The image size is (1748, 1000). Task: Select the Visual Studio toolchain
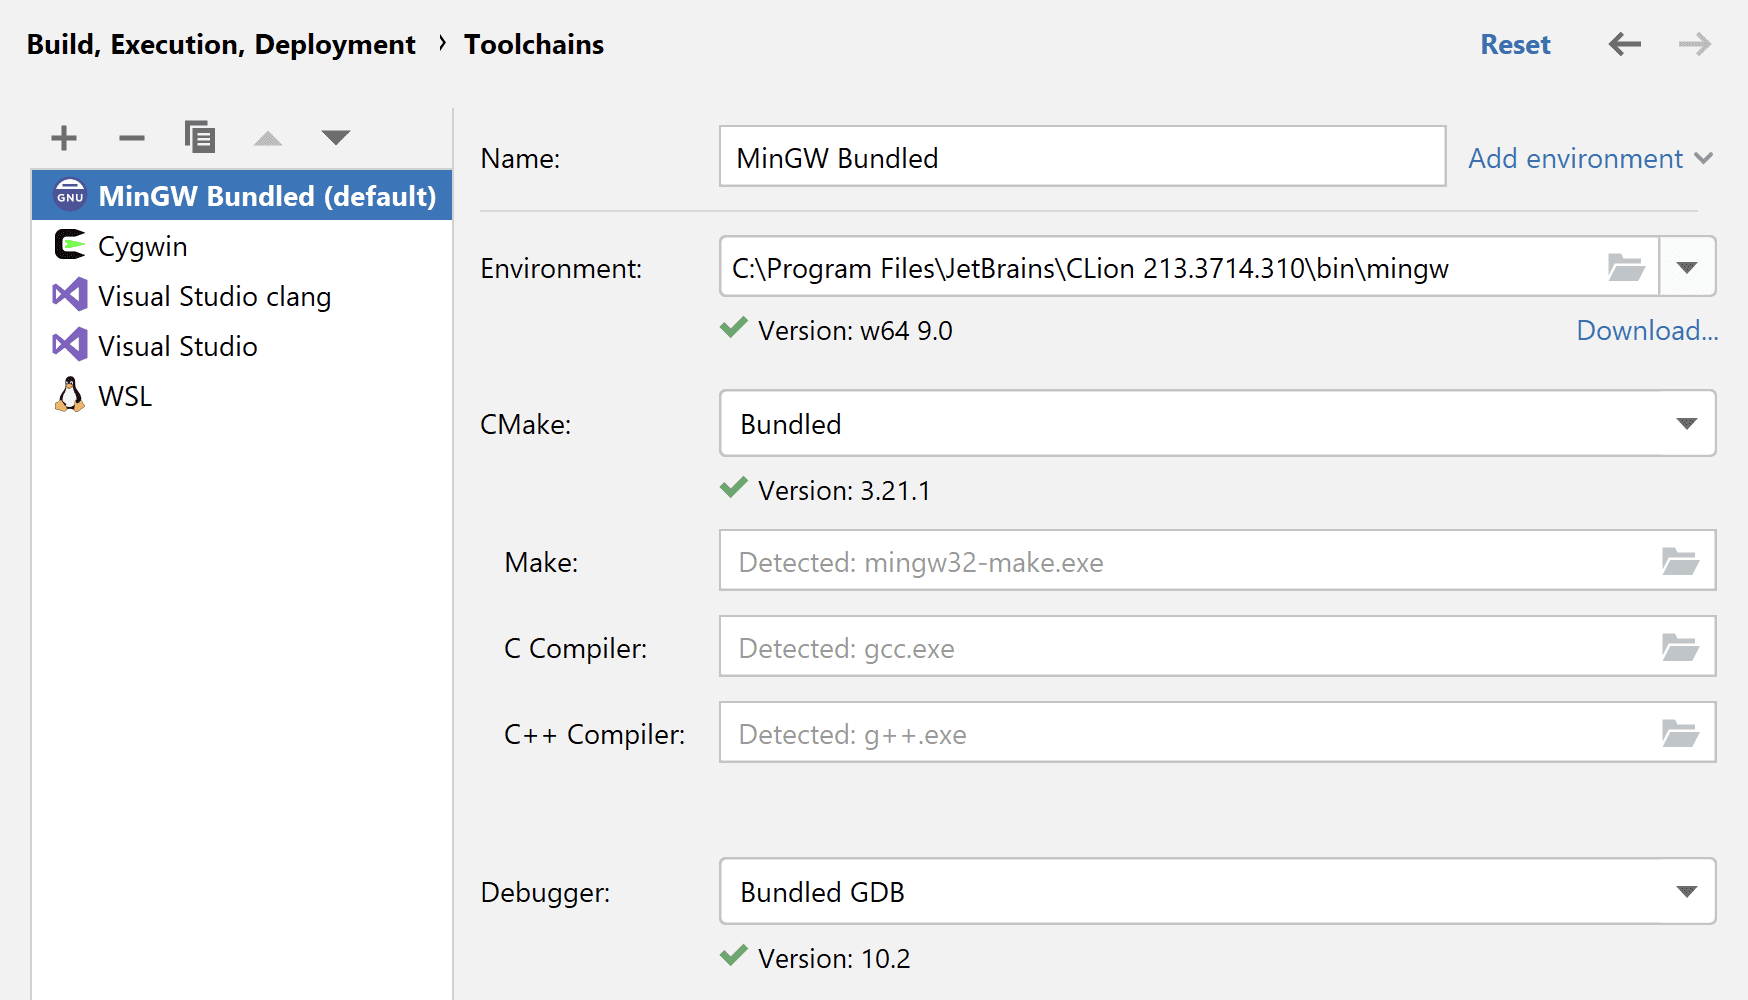coord(242,346)
